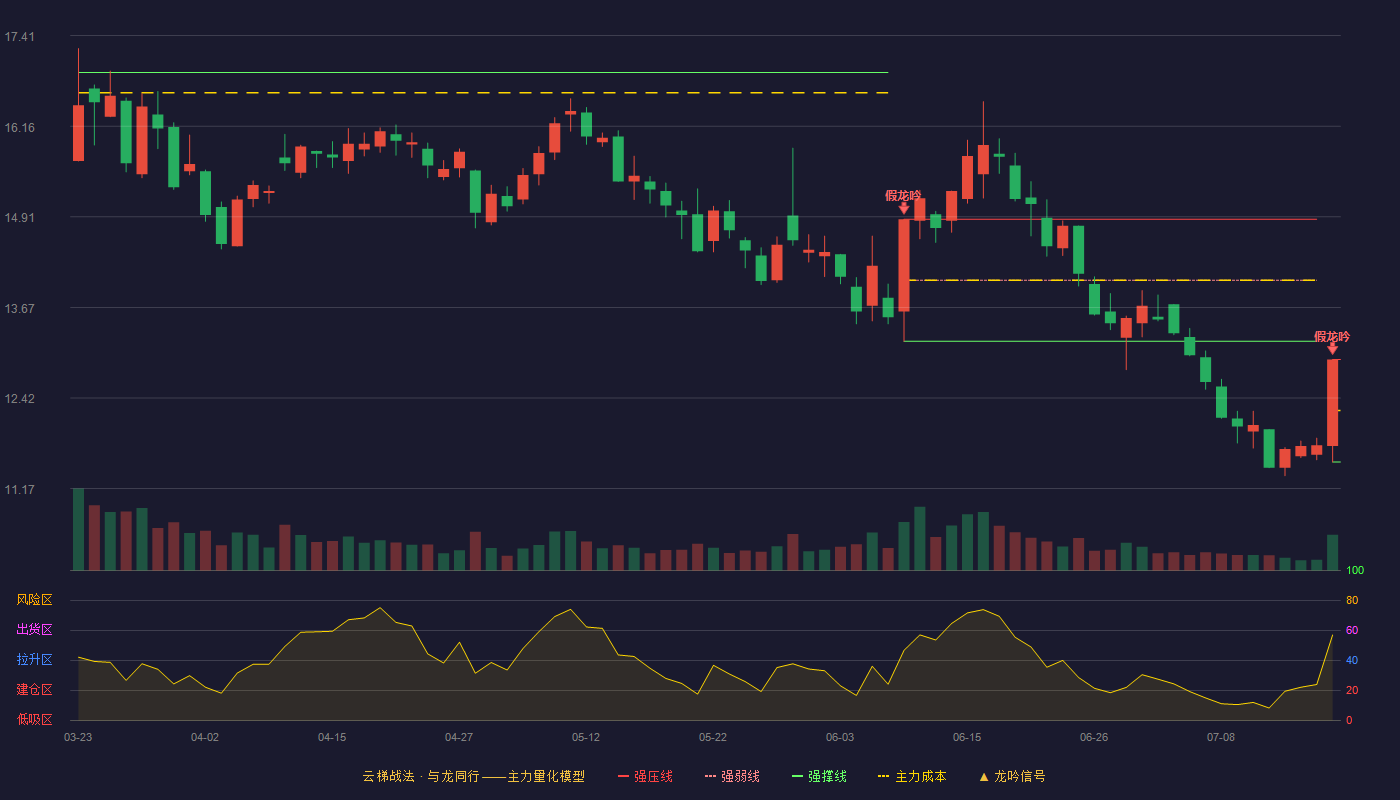This screenshot has width=1400, height=800.
Task: Click the orange 80 indicator axis value
Action: tap(1352, 601)
